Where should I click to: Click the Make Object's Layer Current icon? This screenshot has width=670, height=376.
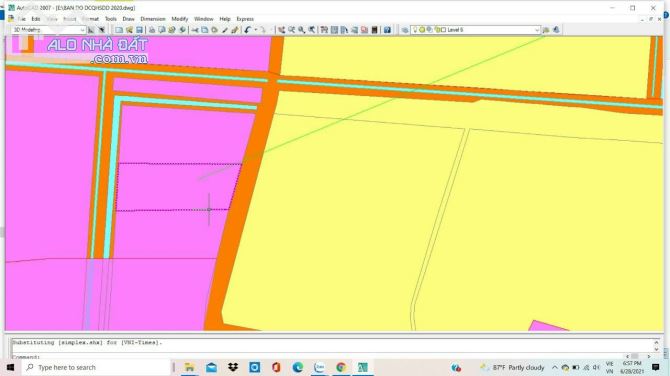tap(546, 30)
